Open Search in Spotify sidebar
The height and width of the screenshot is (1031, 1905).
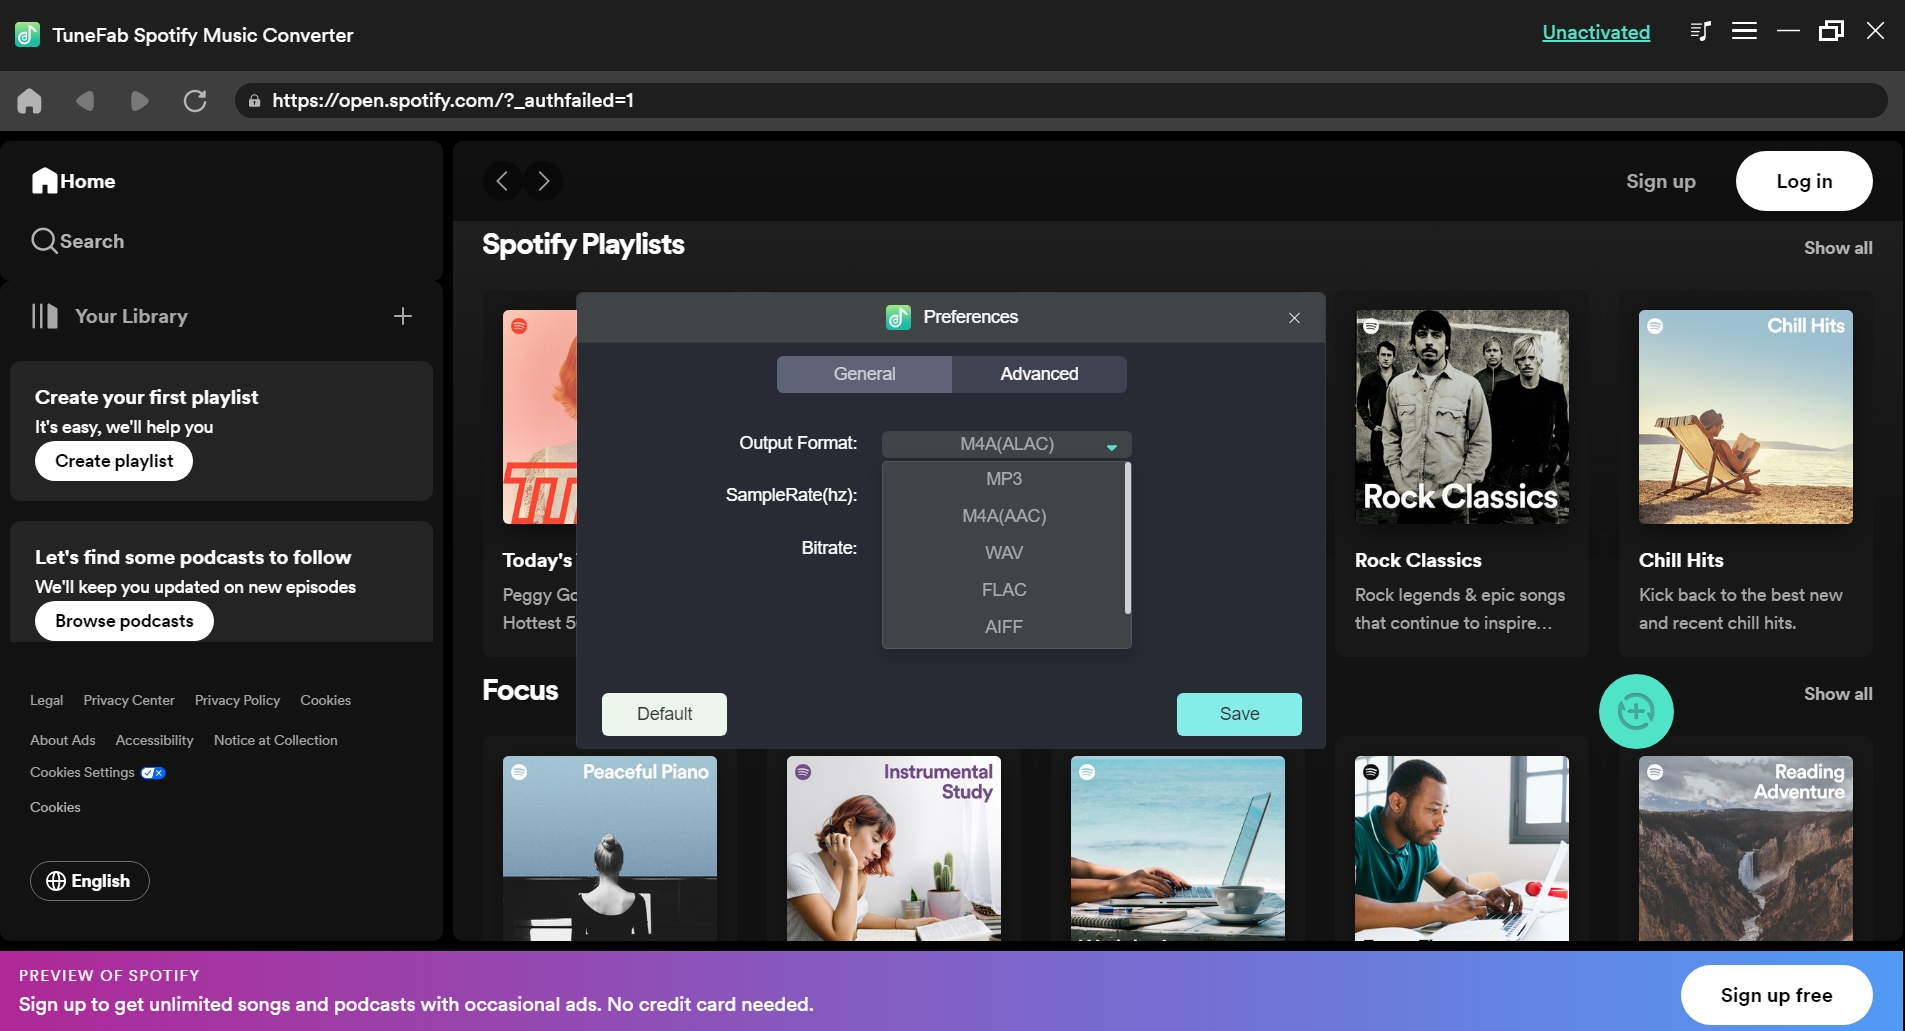pyautogui.click(x=78, y=241)
